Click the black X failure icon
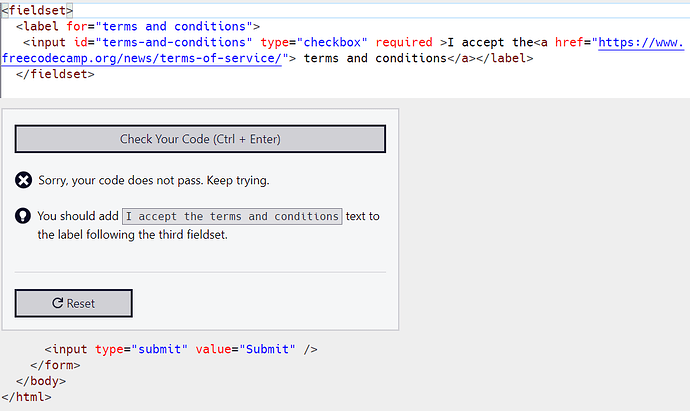 (23, 180)
